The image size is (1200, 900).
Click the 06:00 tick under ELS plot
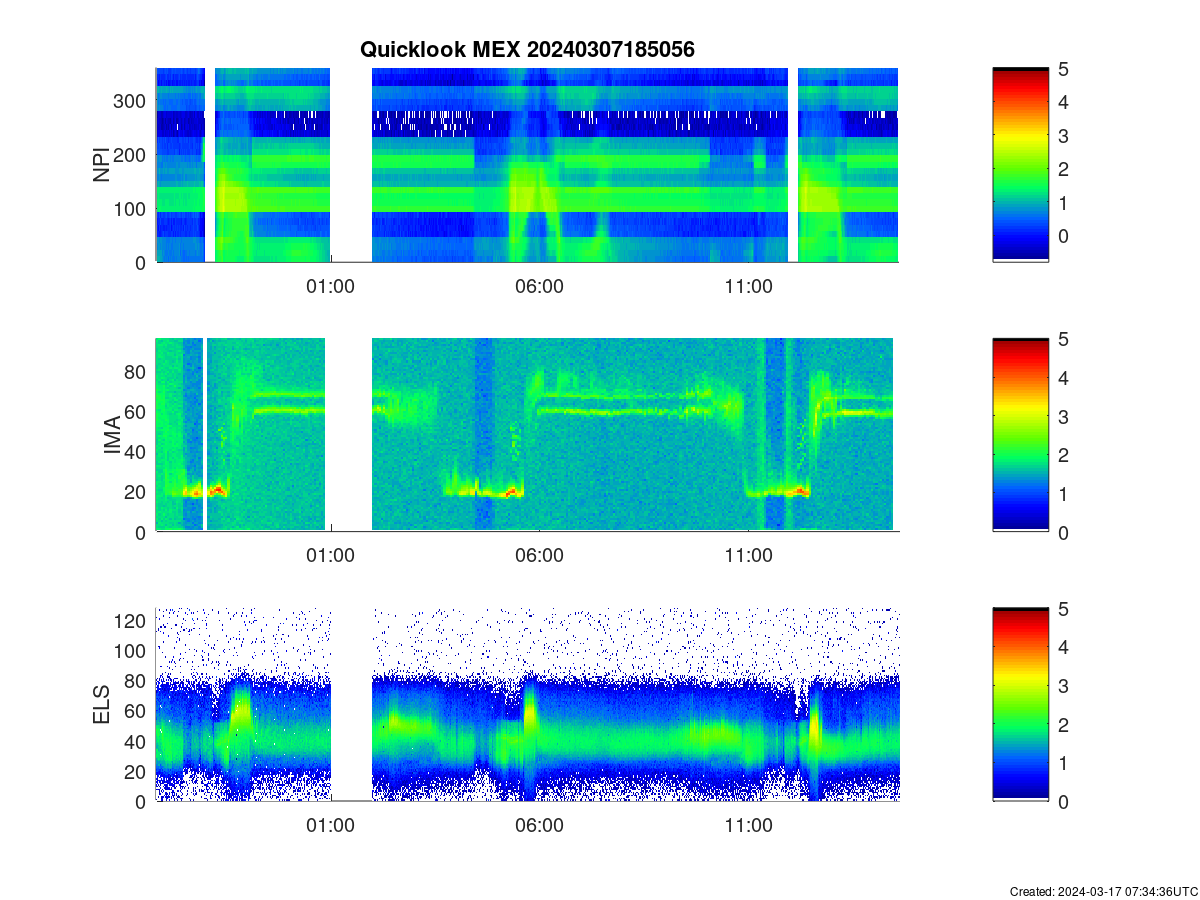[x=539, y=825]
